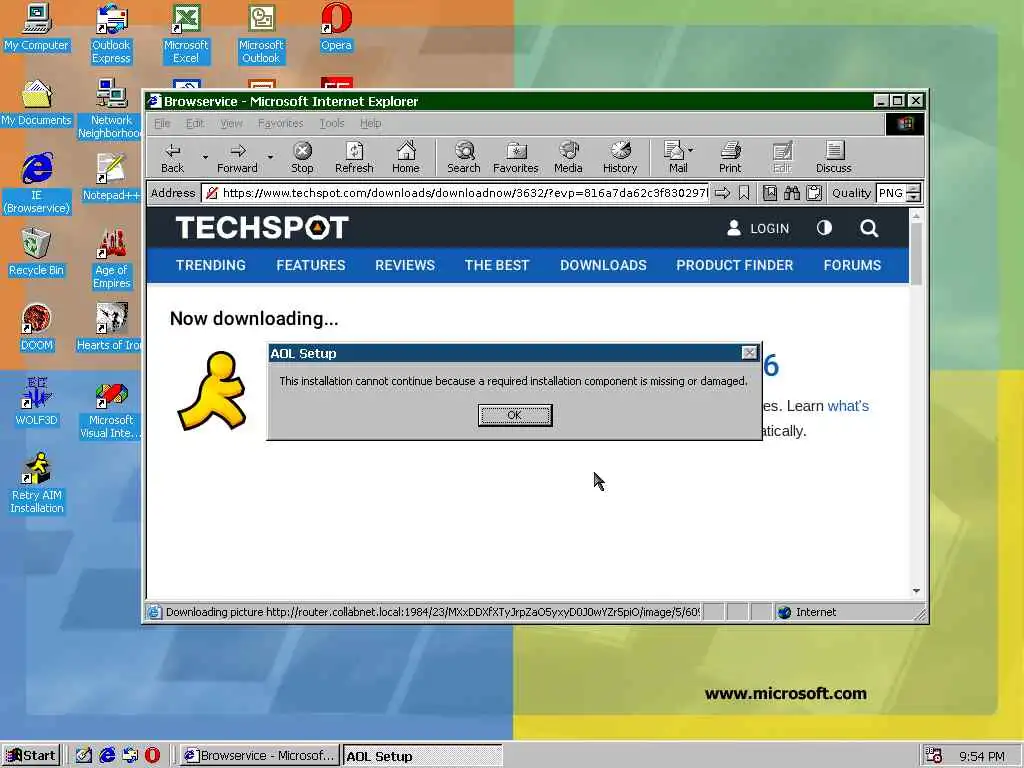Close the AOL Setup dialog
1024x768 pixels.
click(749, 353)
